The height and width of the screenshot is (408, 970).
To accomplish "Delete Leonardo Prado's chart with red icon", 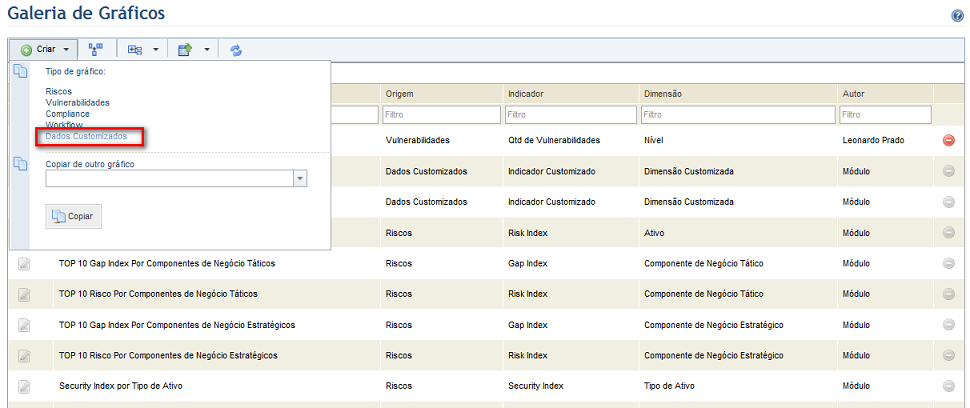I will pos(948,140).
